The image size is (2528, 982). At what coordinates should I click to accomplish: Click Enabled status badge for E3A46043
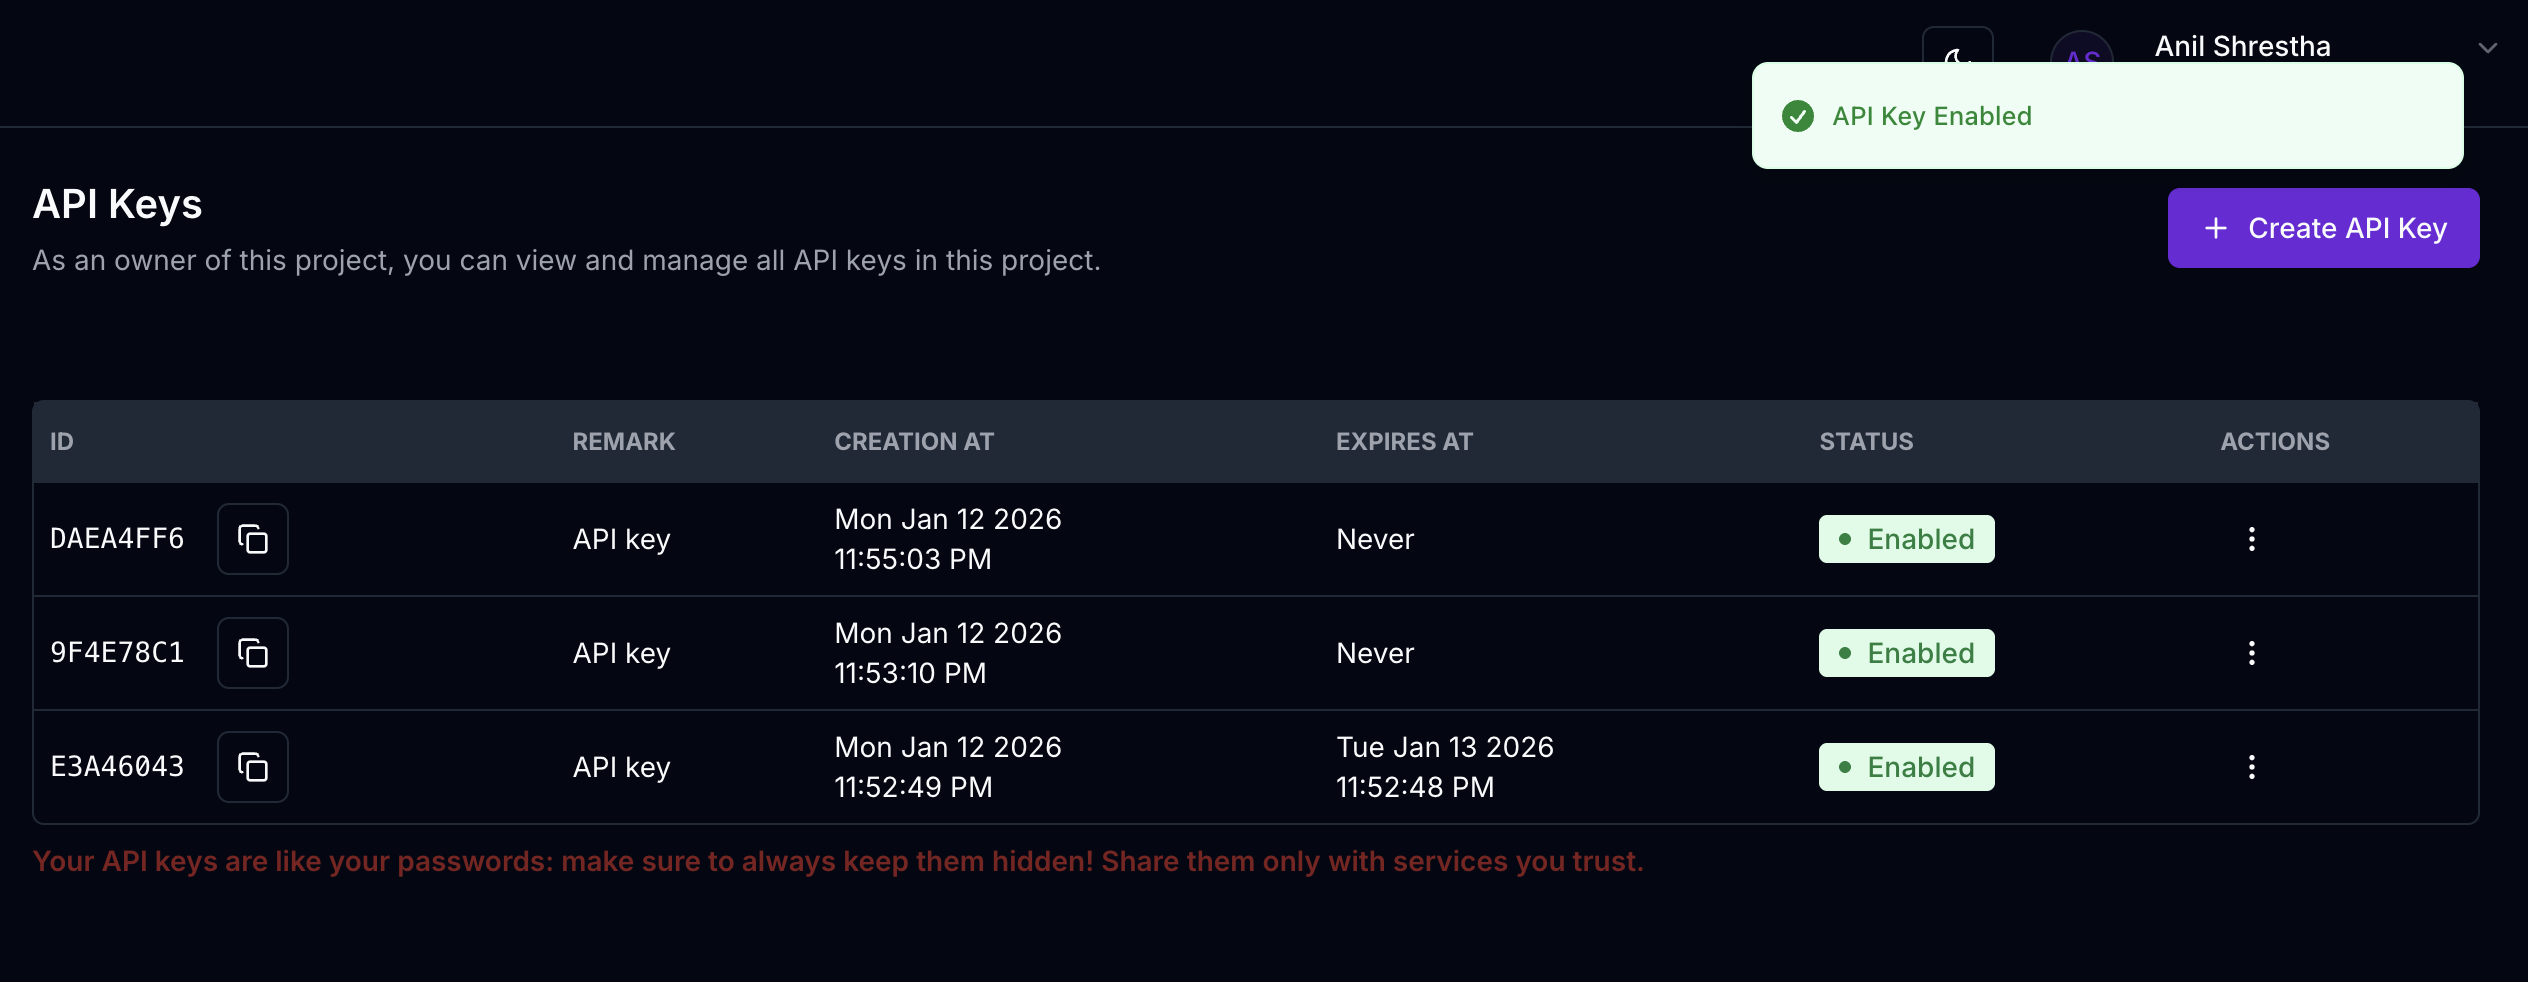click(x=1906, y=767)
